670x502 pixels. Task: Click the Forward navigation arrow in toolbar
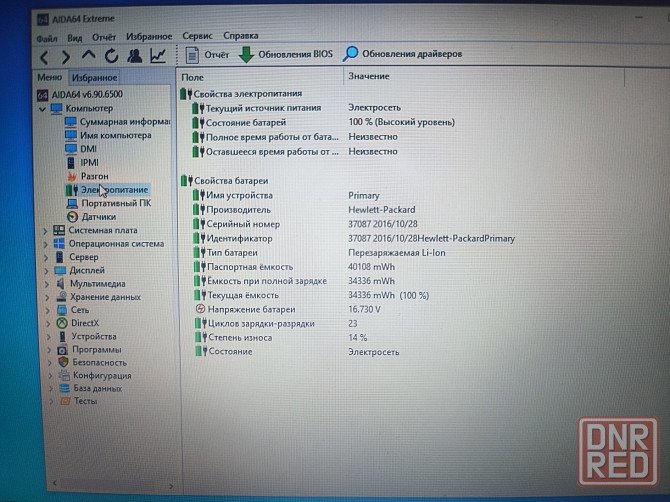click(66, 56)
